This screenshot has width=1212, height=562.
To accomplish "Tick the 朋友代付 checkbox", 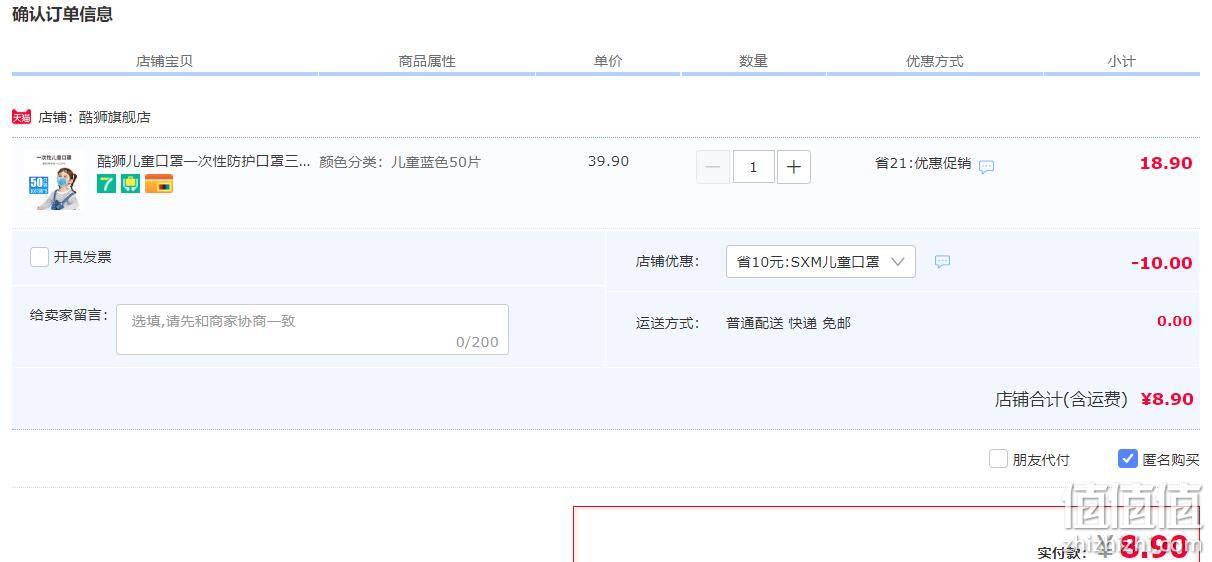I will tap(998, 459).
